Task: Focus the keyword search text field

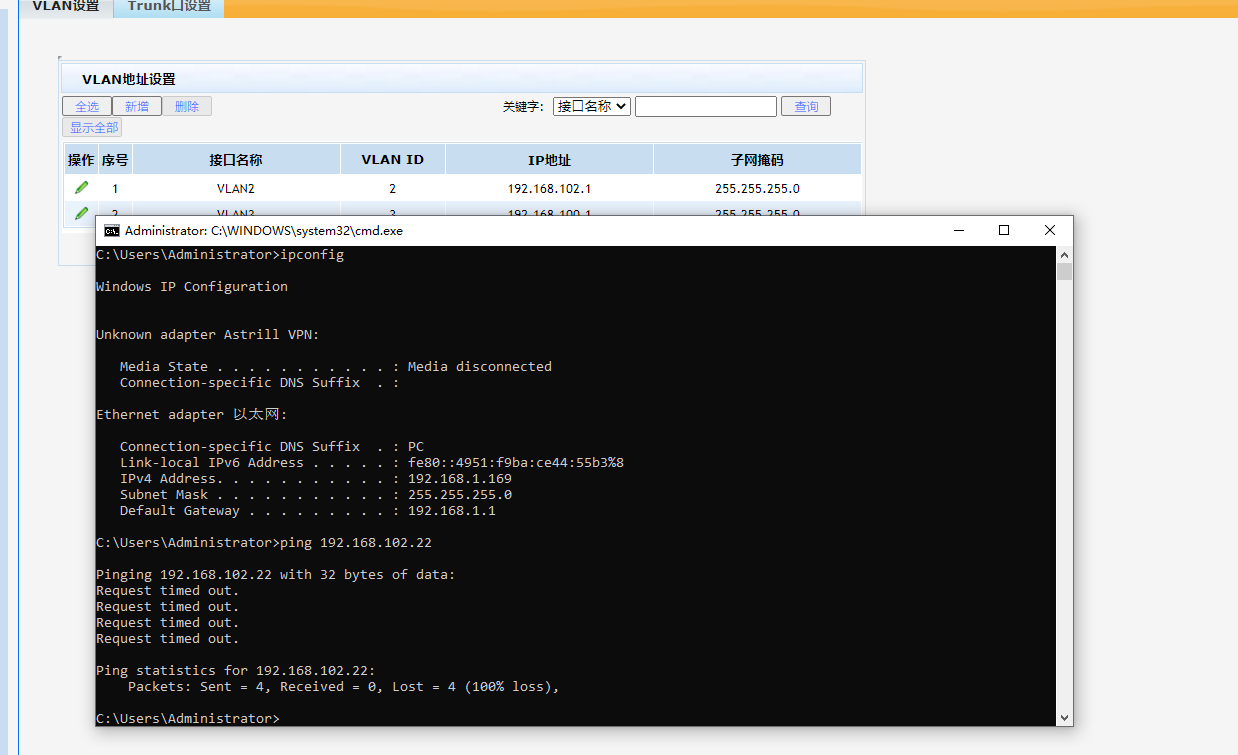Action: click(x=705, y=106)
